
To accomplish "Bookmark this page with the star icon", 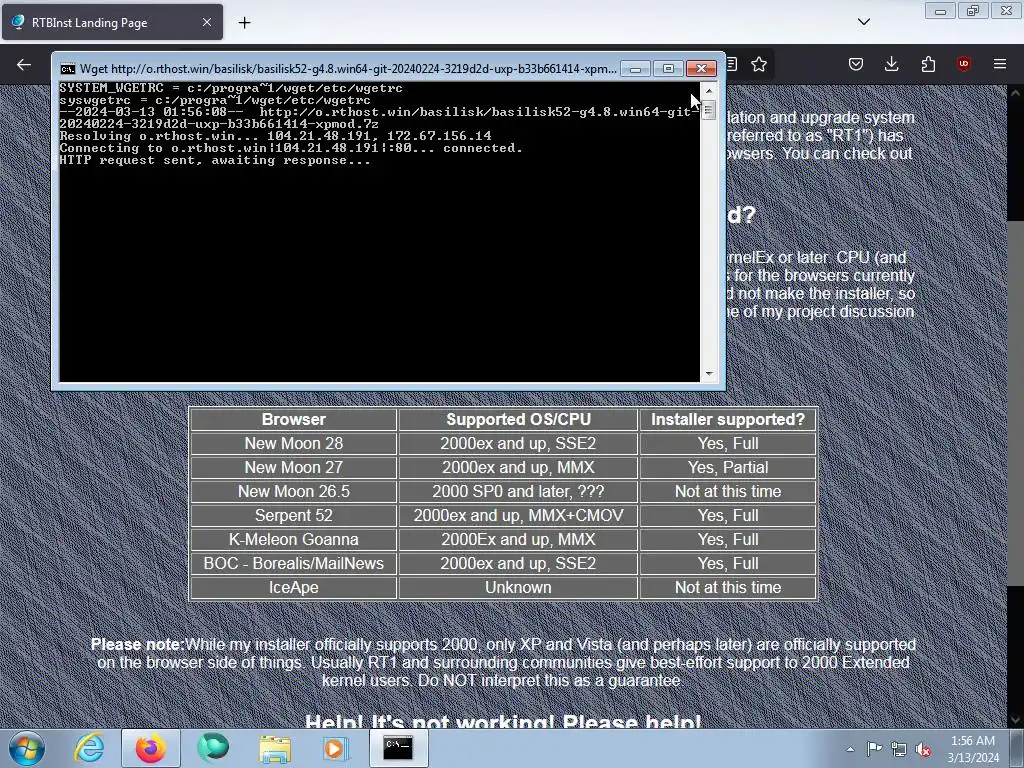I will (758, 64).
